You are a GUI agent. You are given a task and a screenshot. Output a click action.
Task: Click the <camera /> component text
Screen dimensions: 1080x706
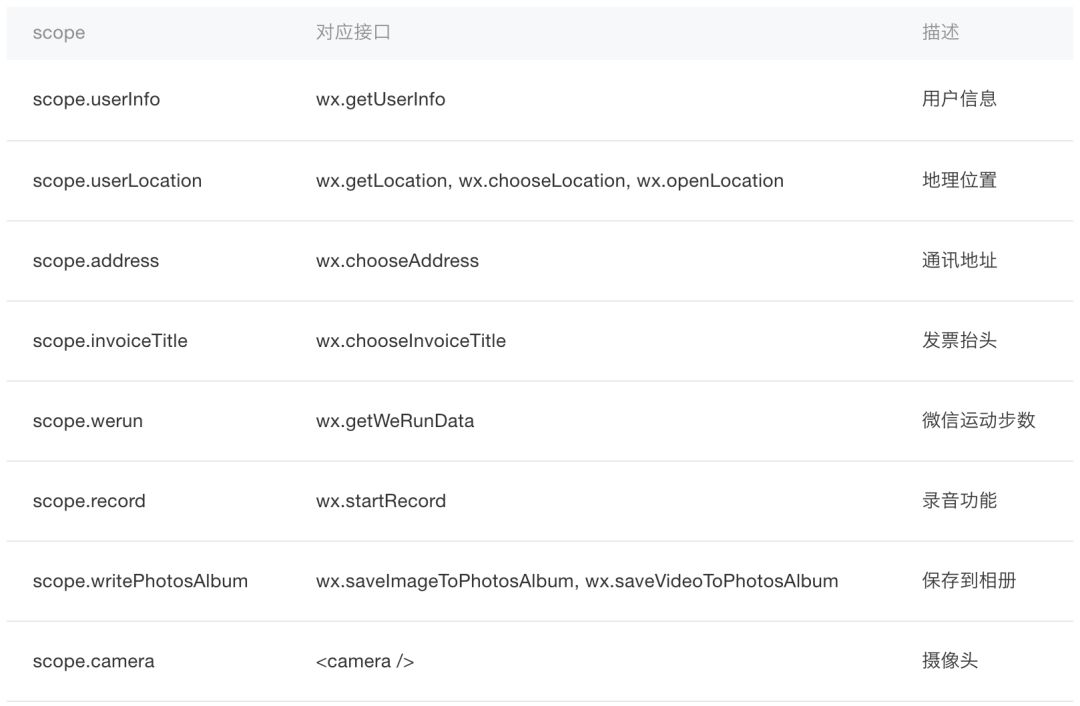[x=365, y=661]
